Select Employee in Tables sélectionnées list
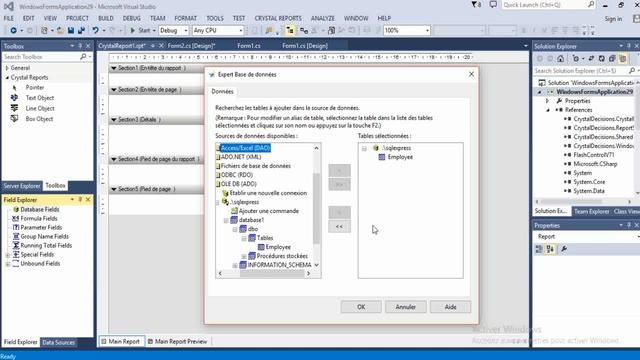The width and height of the screenshot is (640, 360). tap(400, 157)
